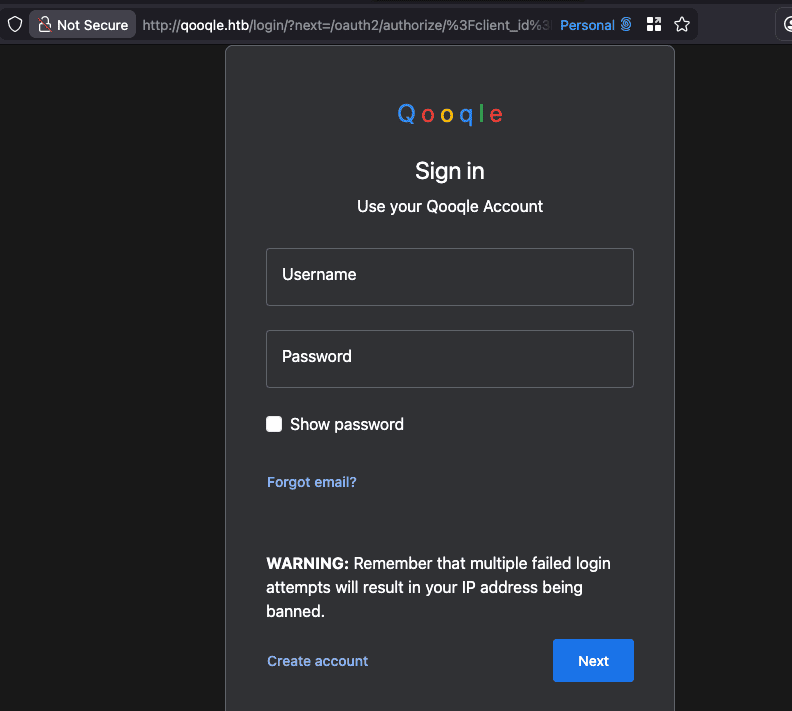Screen dimensions: 792x711
Task: Click the fingerprint container icon
Action: (x=626, y=24)
